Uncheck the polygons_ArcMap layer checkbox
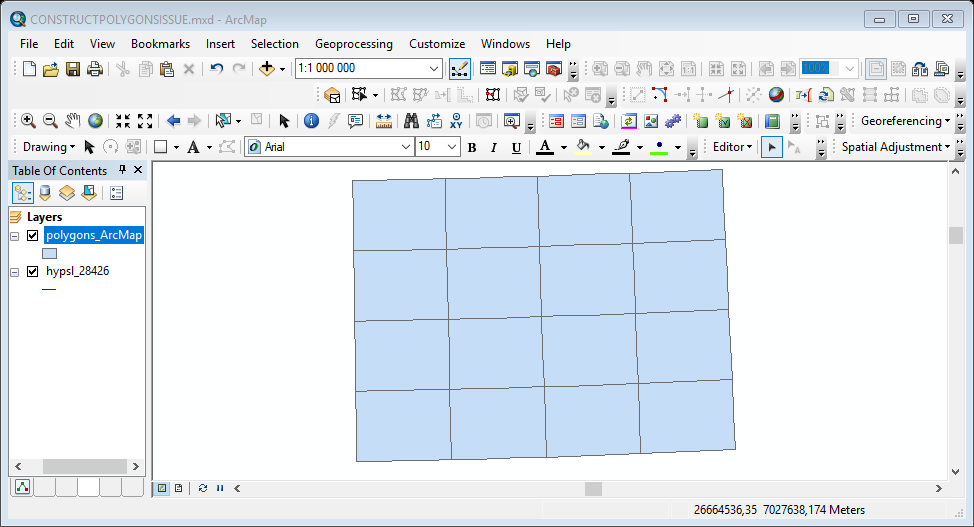The image size is (974, 527). click(x=32, y=236)
